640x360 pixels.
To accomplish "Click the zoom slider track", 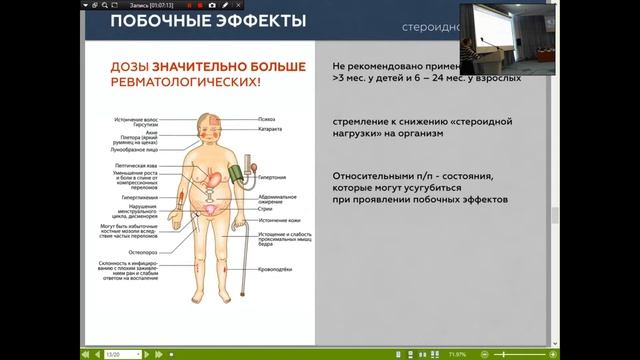I will 519,355.
